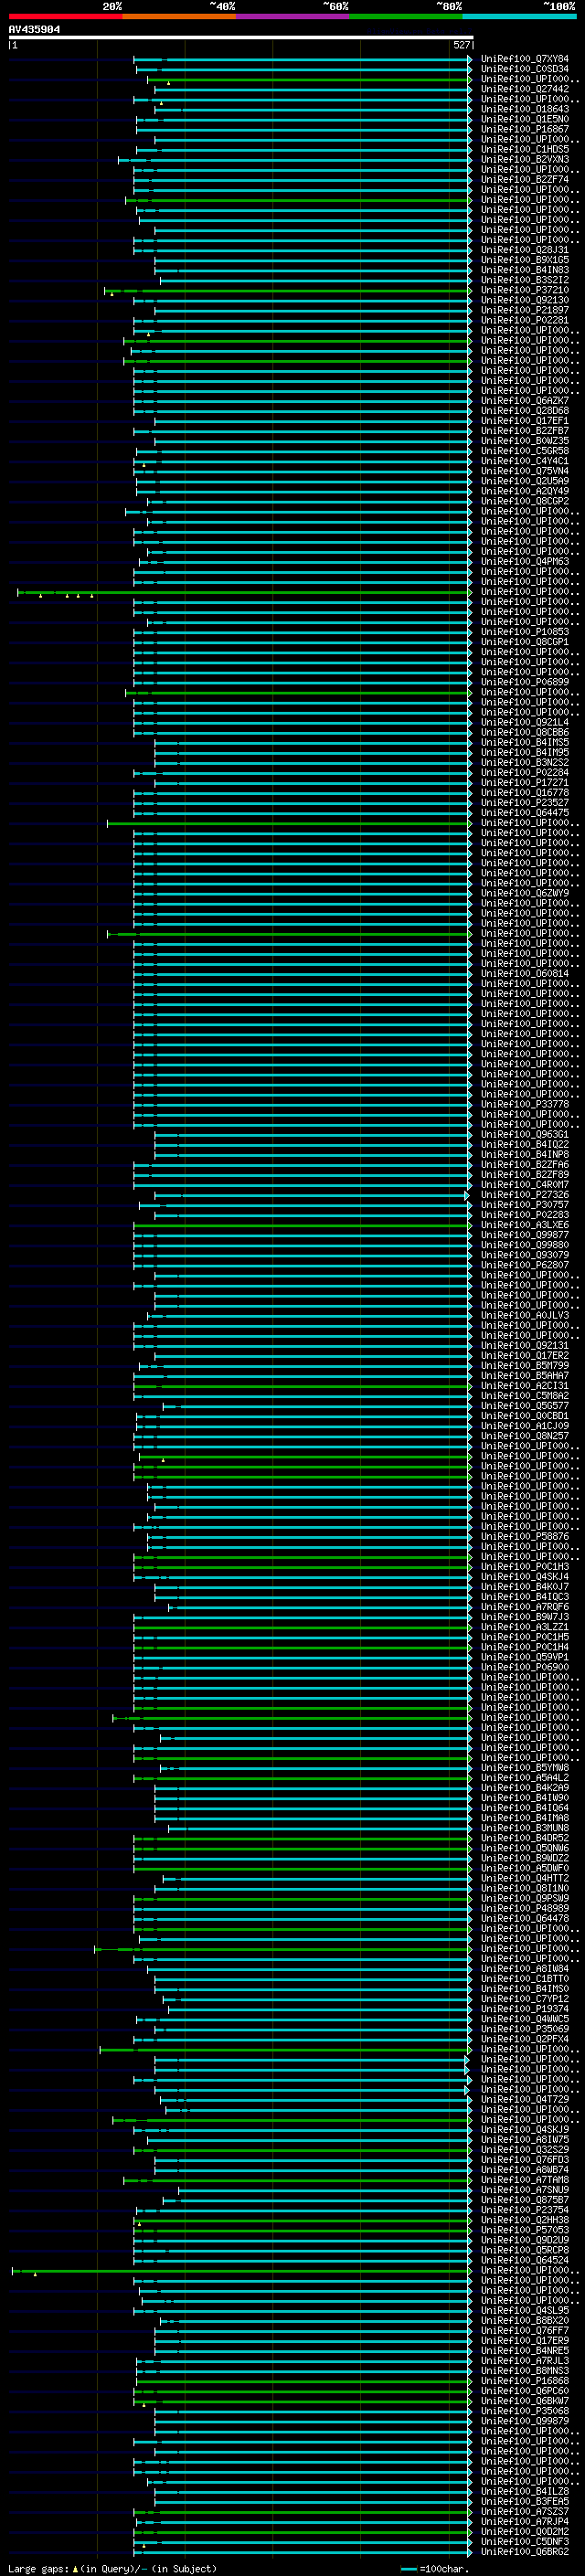Click hit UniRef100_P16868
585x2576 pixels.
click(525, 2381)
